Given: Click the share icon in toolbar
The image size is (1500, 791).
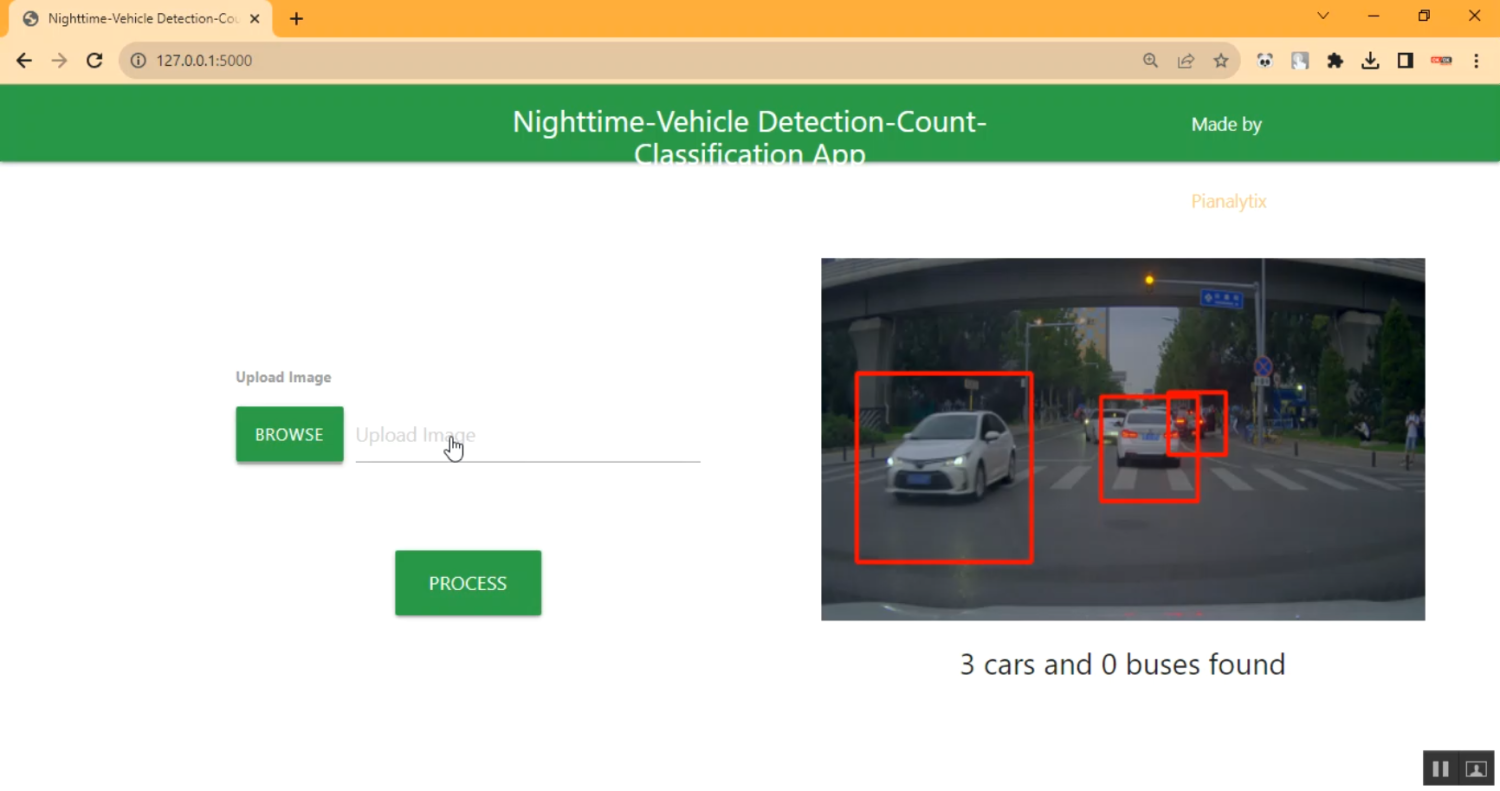Looking at the screenshot, I should pos(1186,60).
